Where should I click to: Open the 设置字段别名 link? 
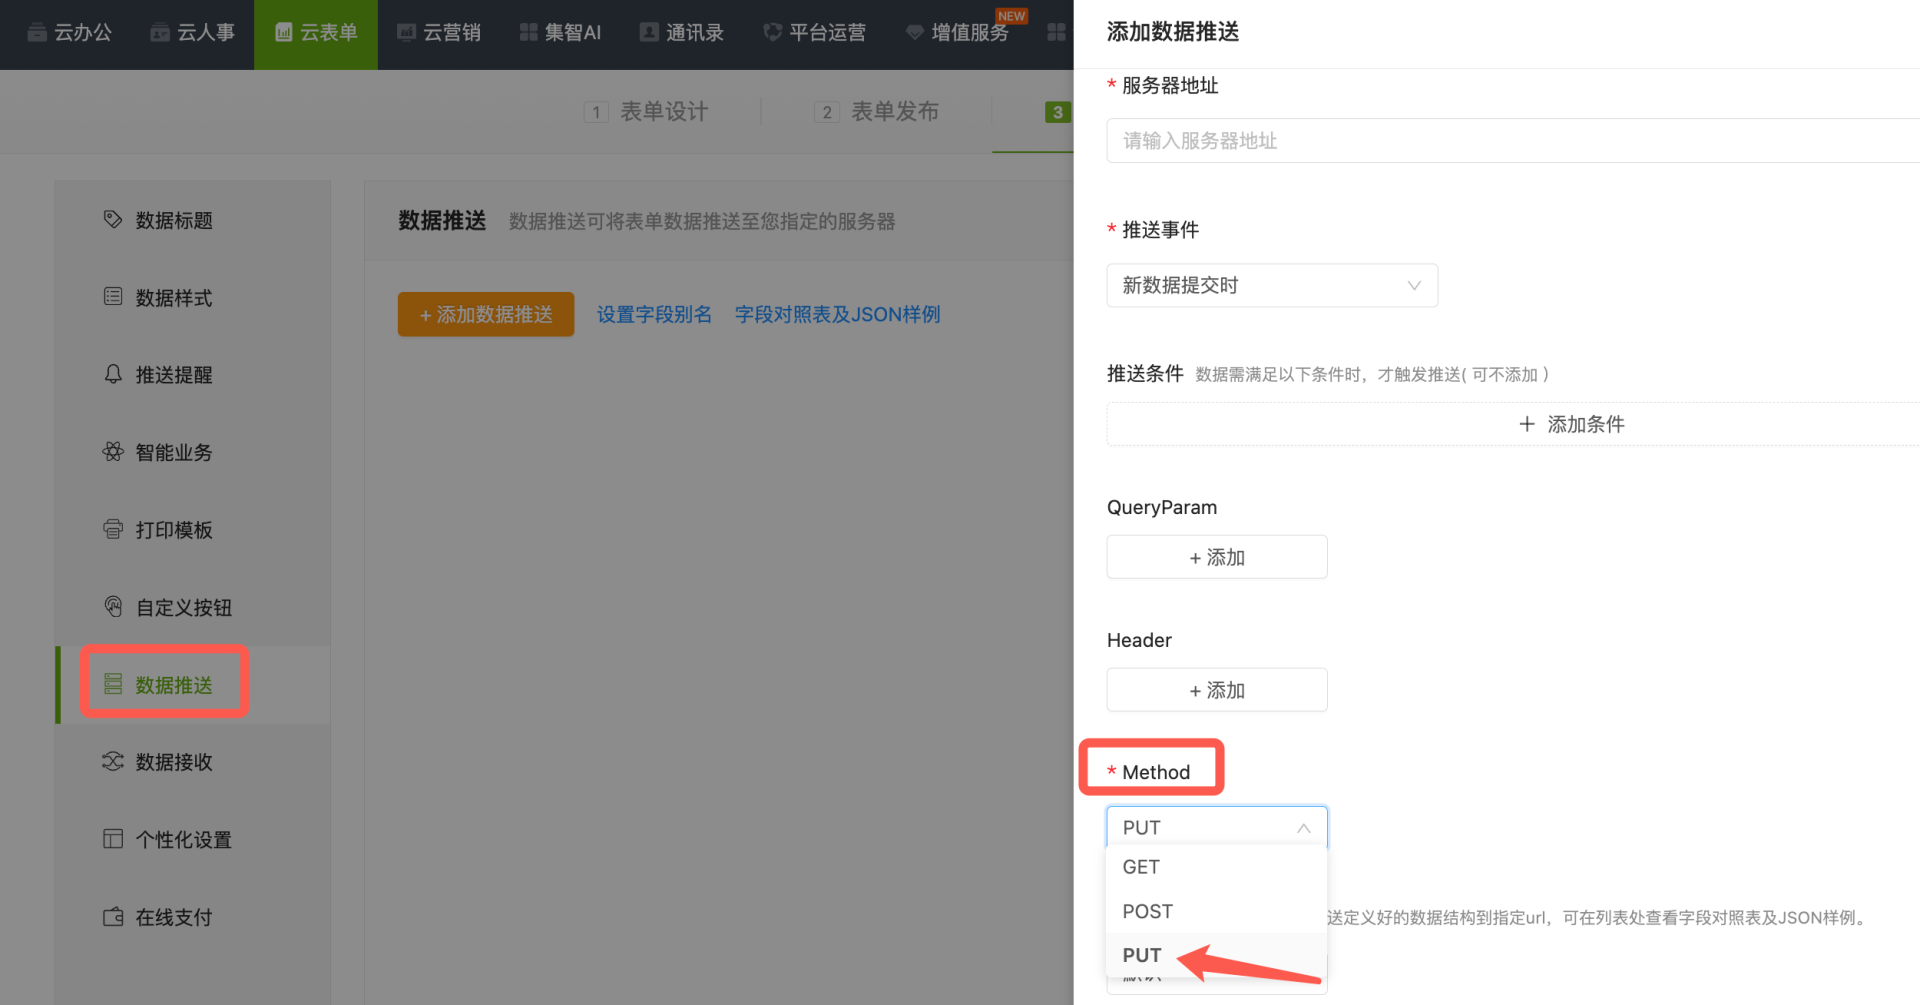[654, 315]
